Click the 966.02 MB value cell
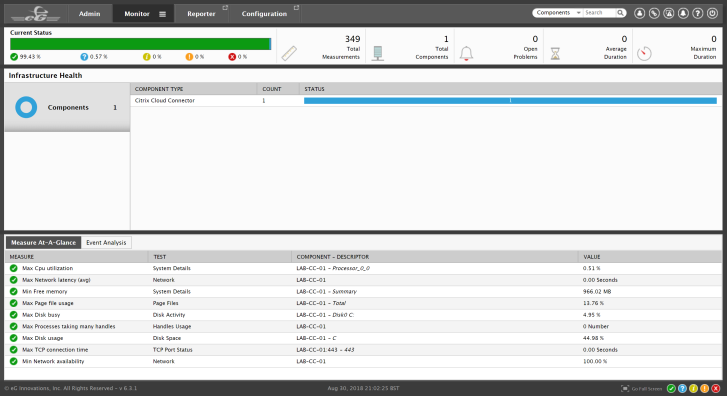Viewport: 727px width, 396px height. tap(597, 291)
